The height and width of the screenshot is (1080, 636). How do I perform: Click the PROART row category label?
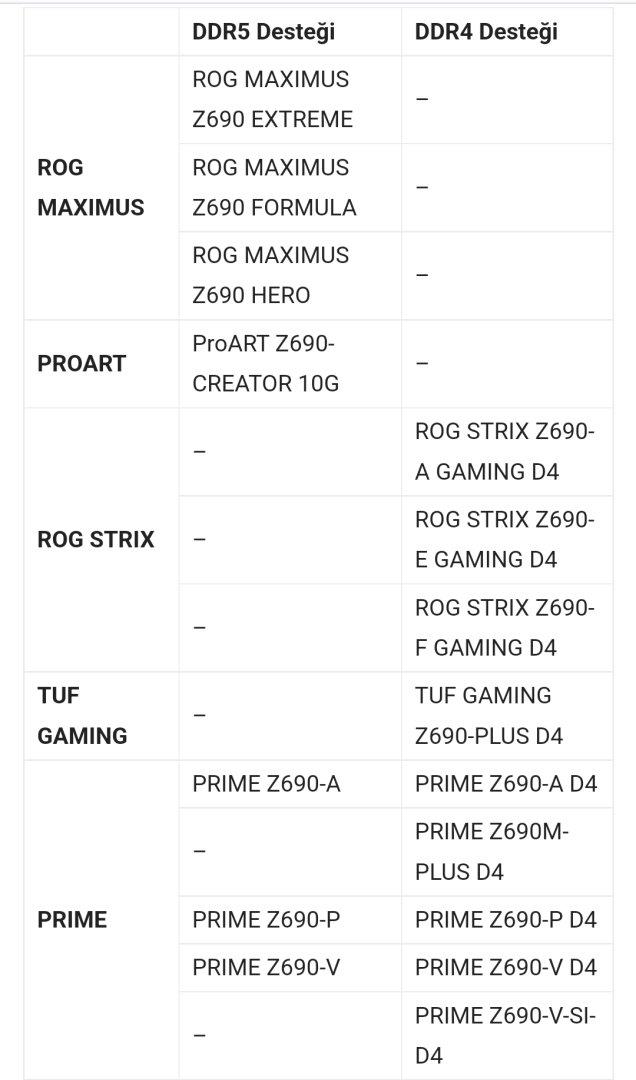point(81,363)
